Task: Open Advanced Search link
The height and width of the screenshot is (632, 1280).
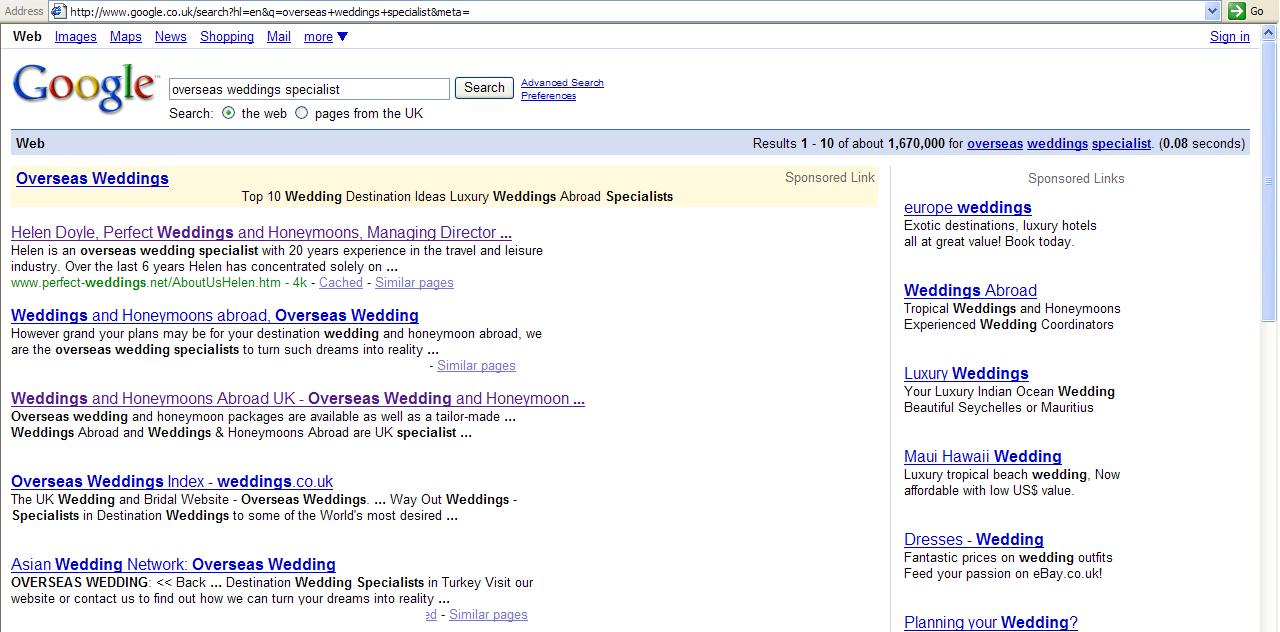Action: tap(562, 83)
